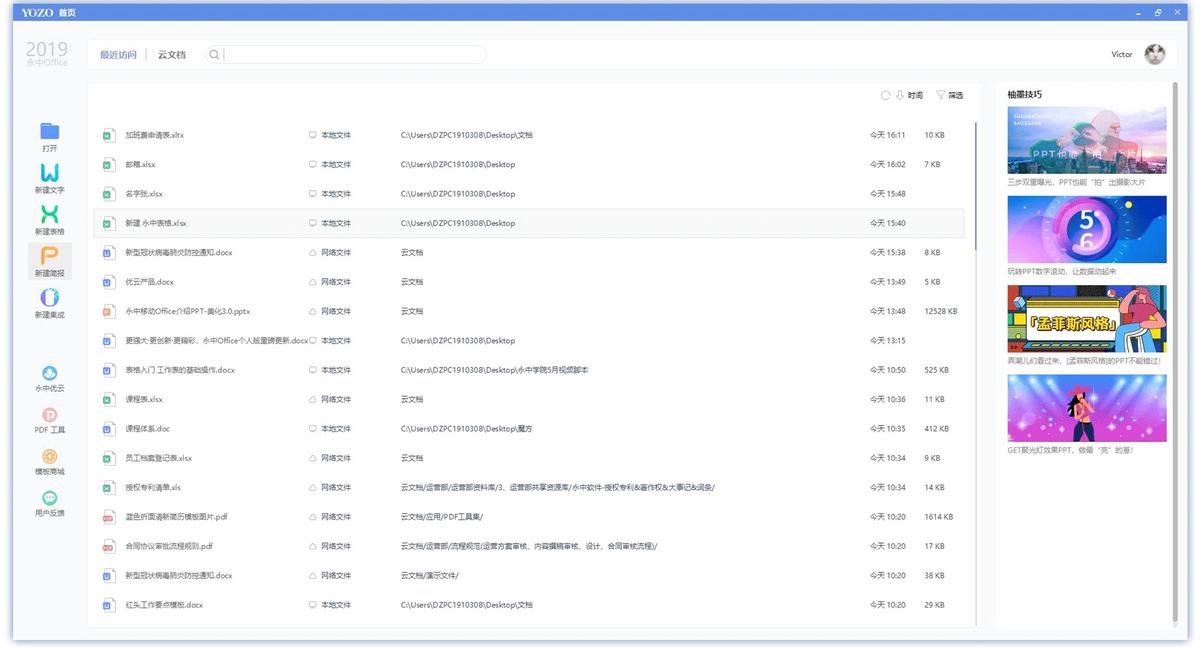Click inside the search input field

coord(350,54)
